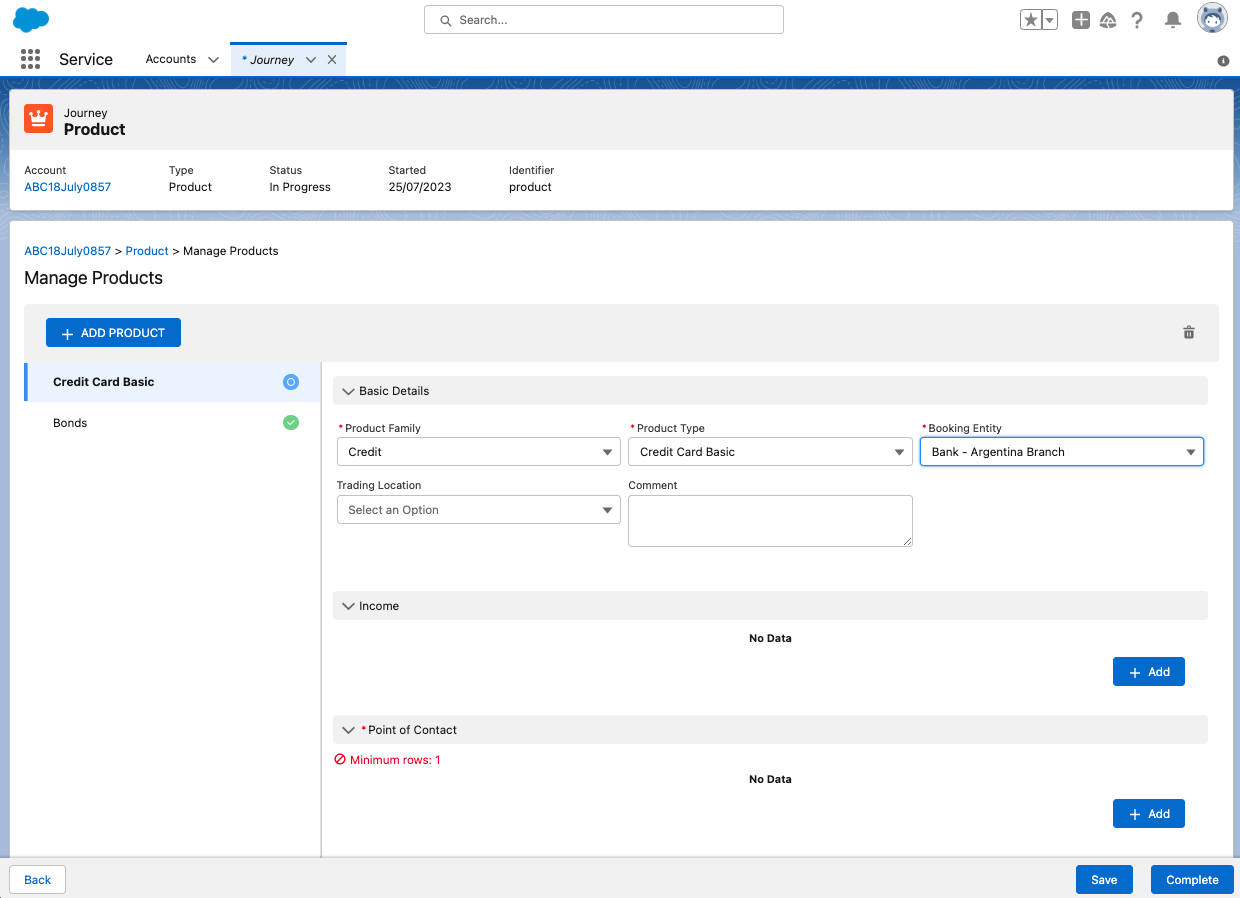View notifications bell icon
1240x898 pixels.
1173,20
